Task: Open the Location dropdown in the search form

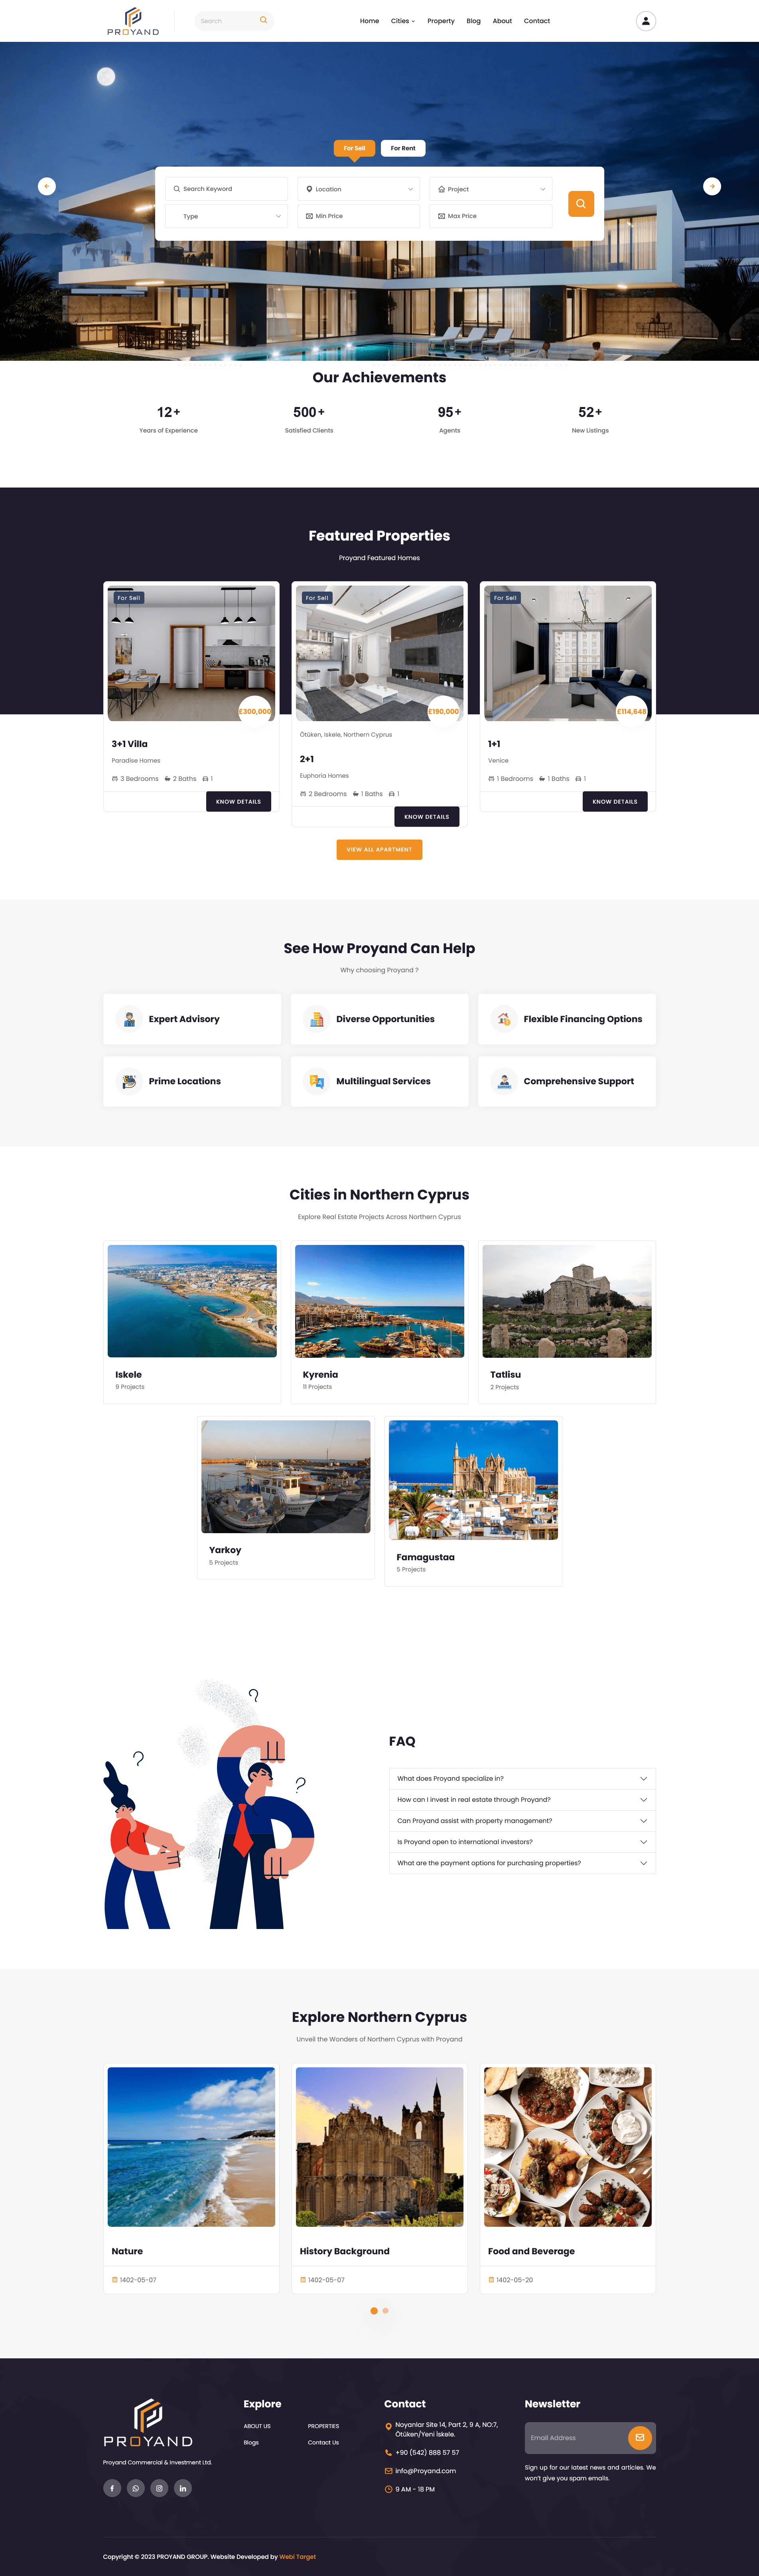Action: click(x=359, y=189)
